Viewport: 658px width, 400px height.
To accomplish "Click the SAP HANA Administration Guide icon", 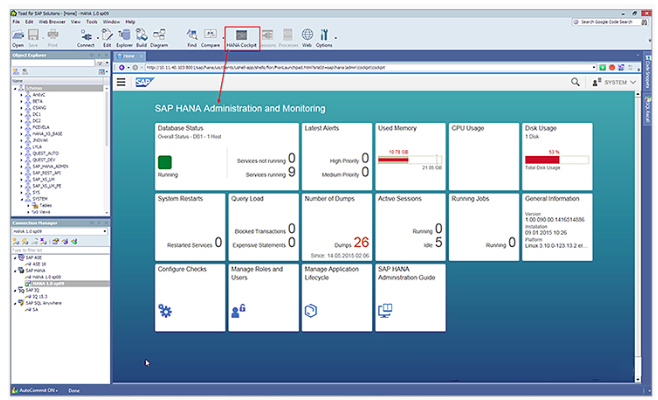I will (385, 311).
